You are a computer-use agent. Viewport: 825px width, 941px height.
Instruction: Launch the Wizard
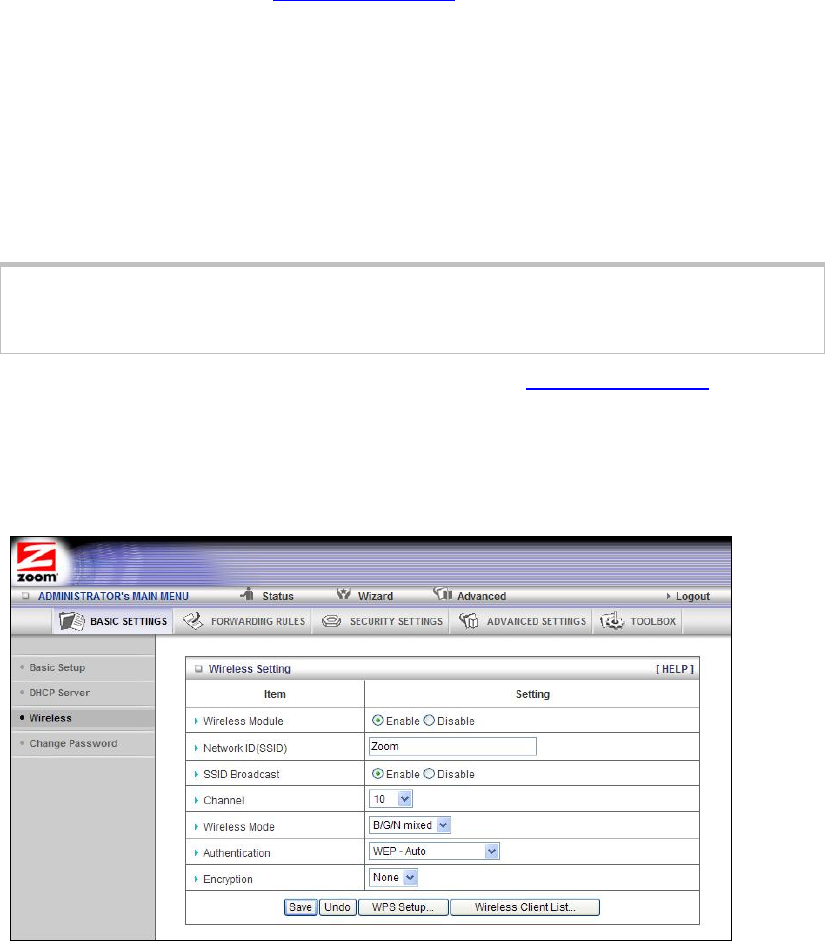[x=376, y=596]
